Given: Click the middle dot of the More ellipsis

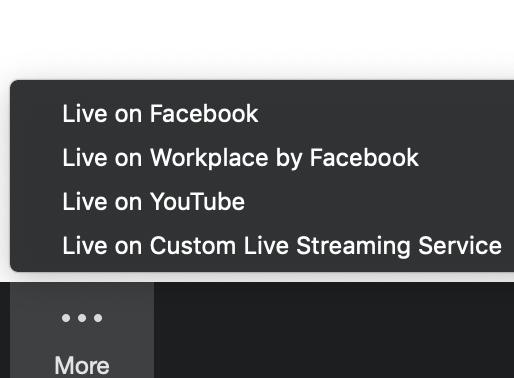Looking at the screenshot, I should (x=82, y=318).
